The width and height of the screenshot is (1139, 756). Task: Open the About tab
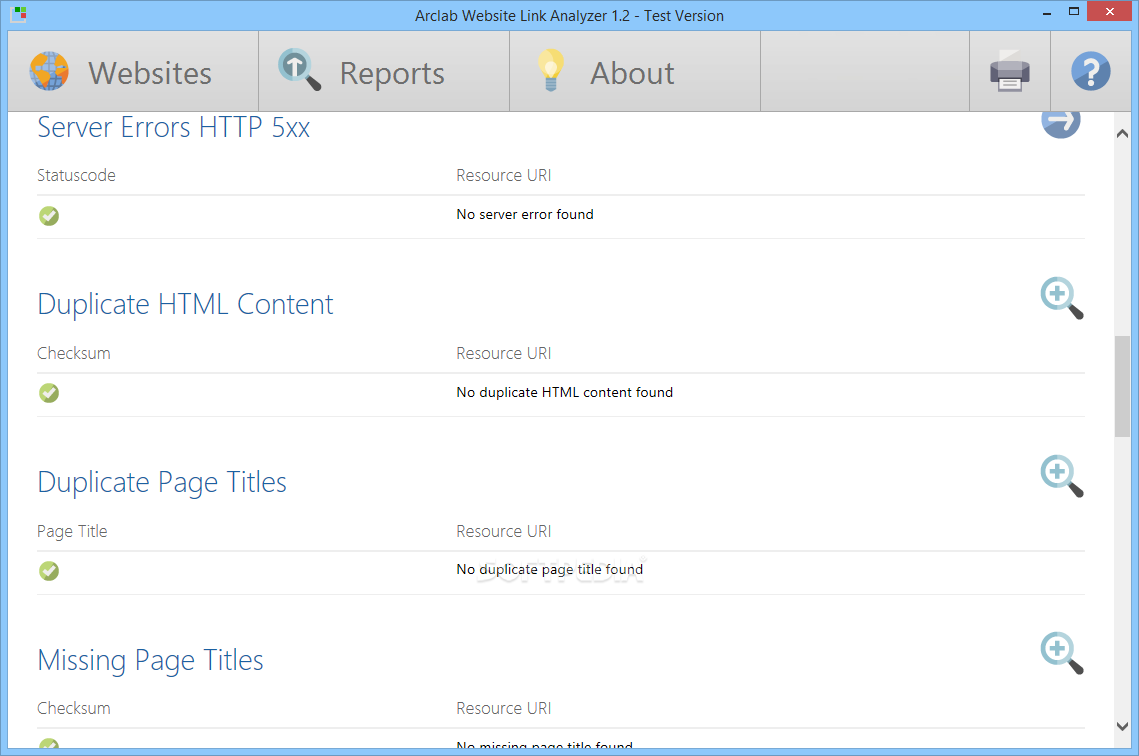point(635,72)
